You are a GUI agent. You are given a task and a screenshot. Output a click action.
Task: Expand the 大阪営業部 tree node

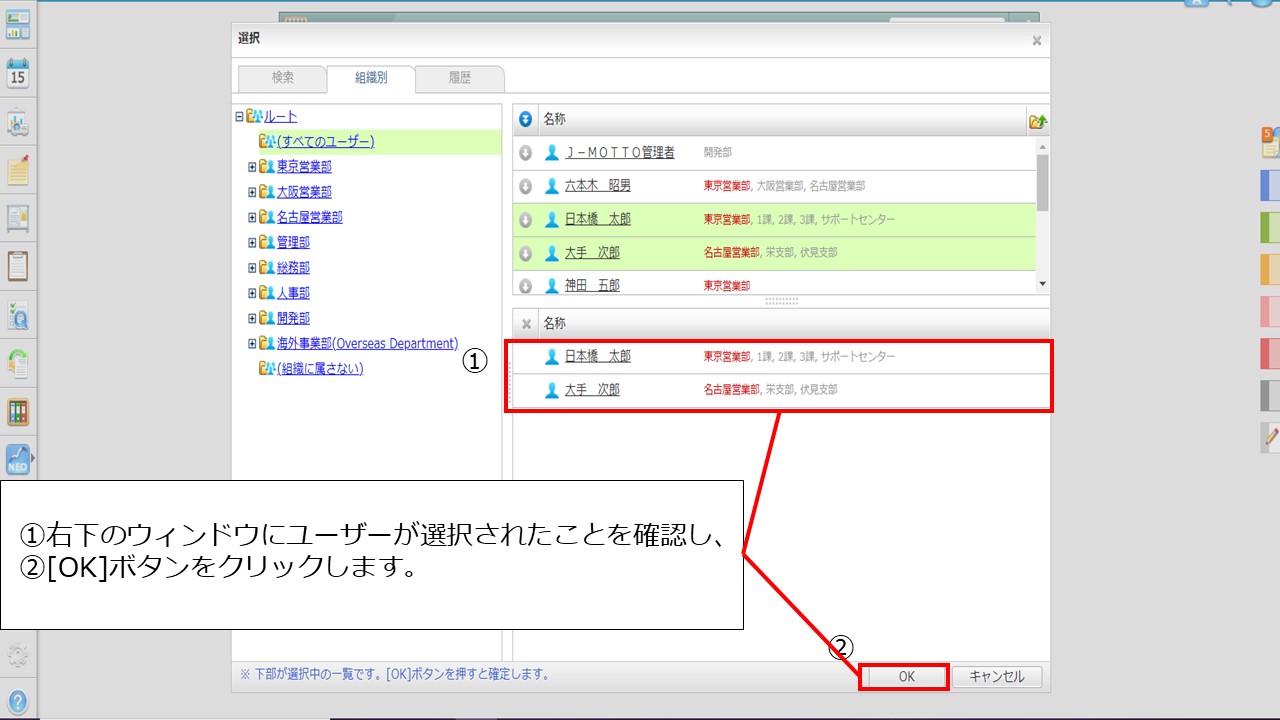[252, 192]
